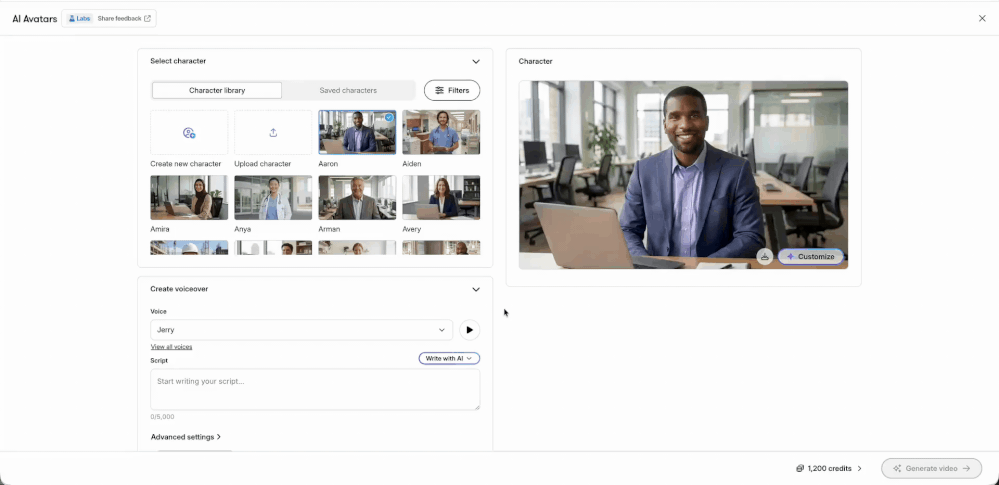Click the 1,200 credits link
Image resolution: width=999 pixels, height=485 pixels.
click(829, 468)
